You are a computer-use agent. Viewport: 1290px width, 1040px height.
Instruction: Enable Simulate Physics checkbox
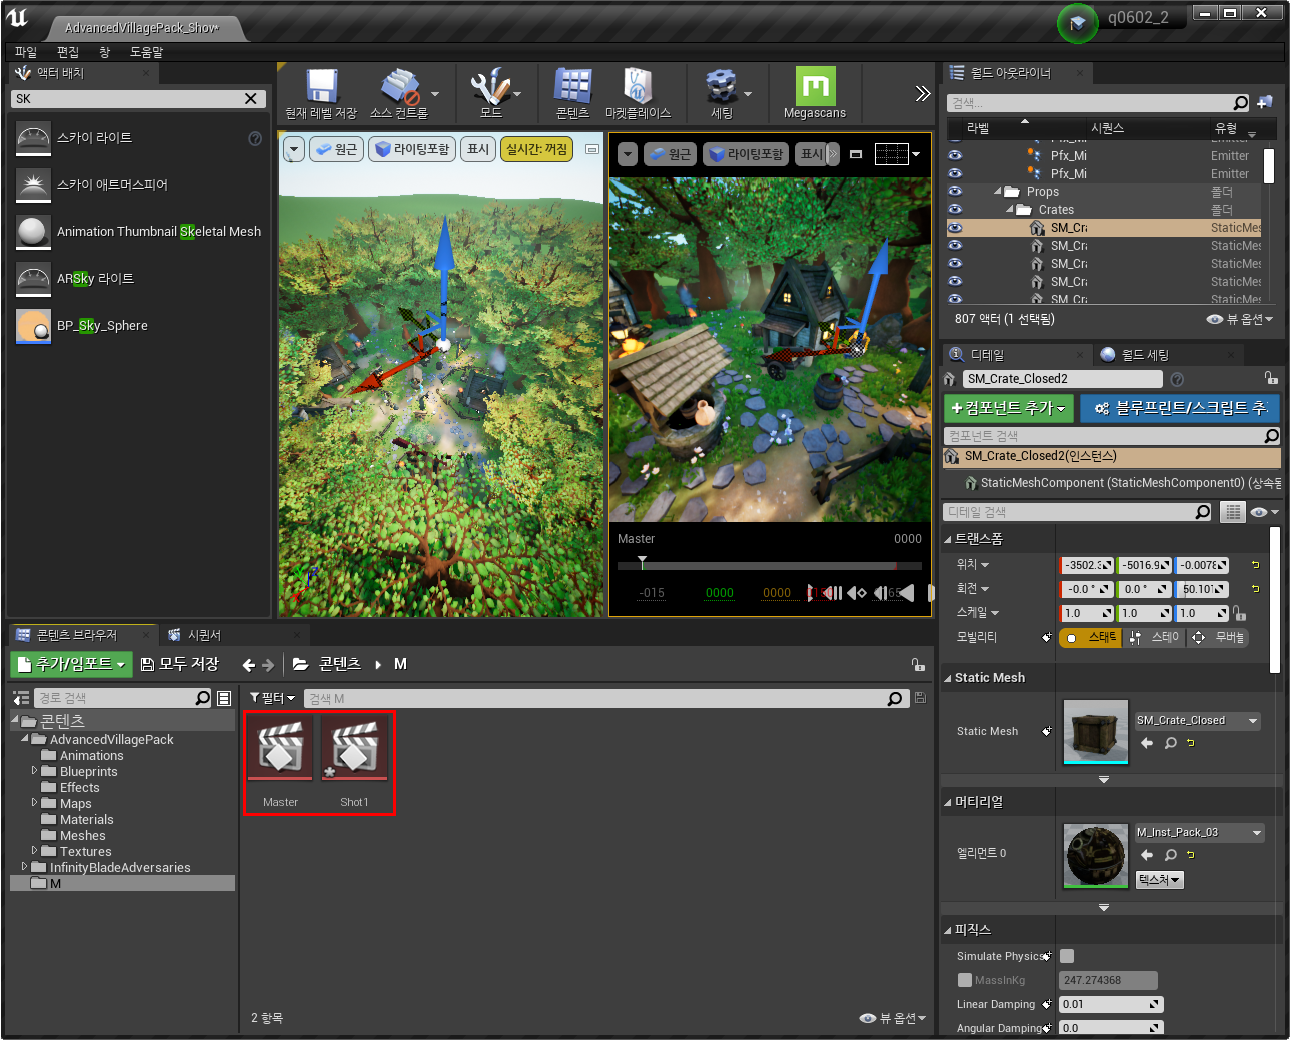point(1067,956)
